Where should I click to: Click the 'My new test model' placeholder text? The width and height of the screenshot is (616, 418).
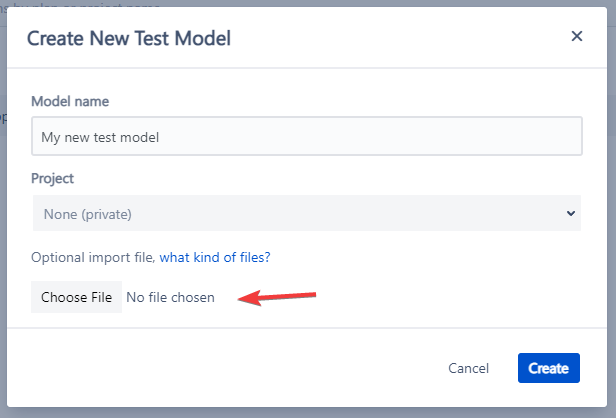[100, 137]
